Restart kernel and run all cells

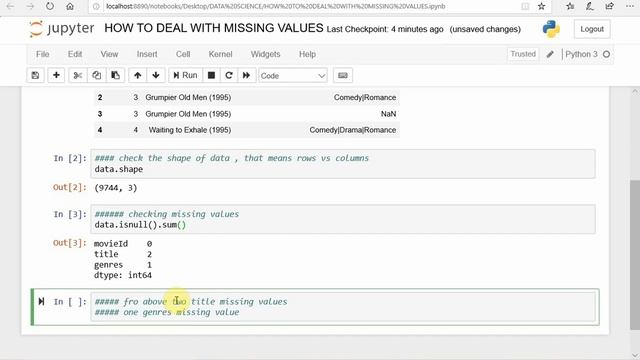pyautogui.click(x=247, y=76)
